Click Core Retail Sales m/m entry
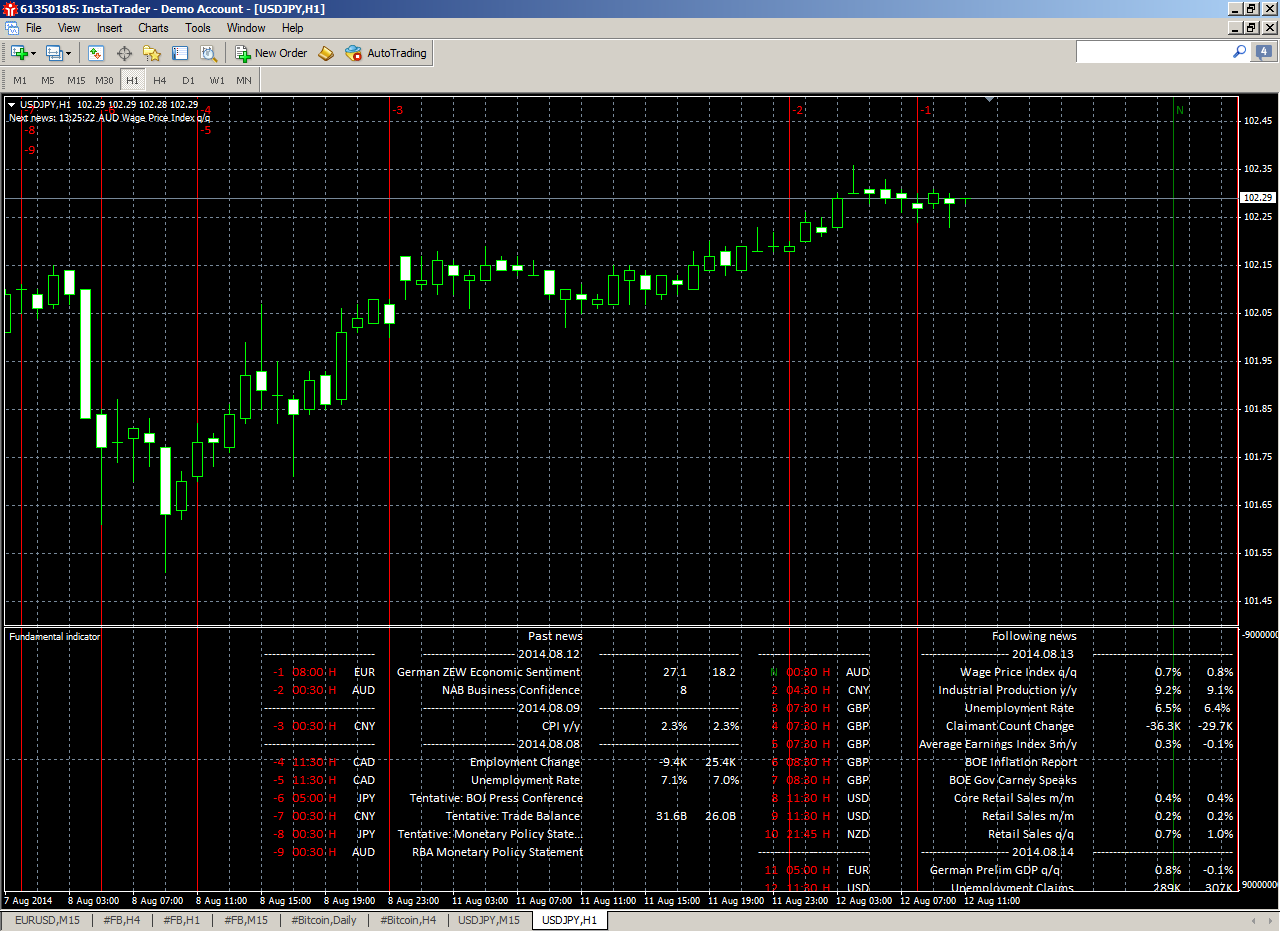Image resolution: width=1280 pixels, height=932 pixels. pos(1015,798)
